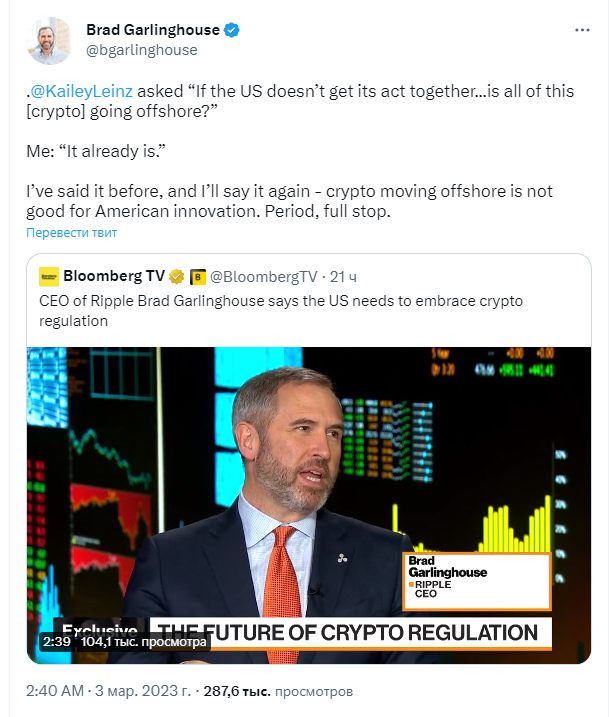
Task: Click Brad Garlinghouse's profile avatar
Action: (49, 40)
